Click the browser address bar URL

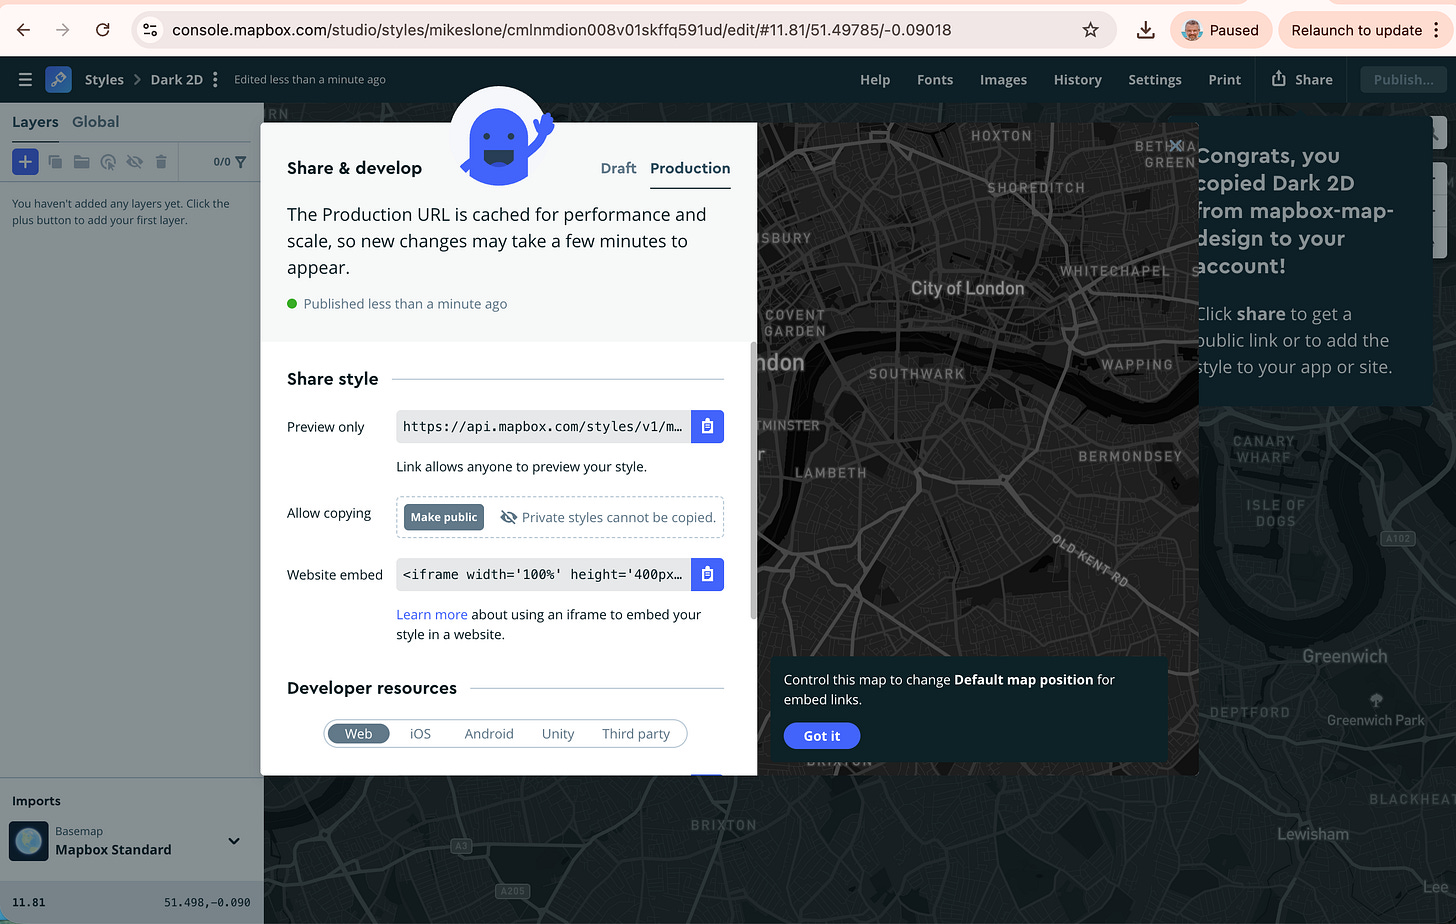561,30
